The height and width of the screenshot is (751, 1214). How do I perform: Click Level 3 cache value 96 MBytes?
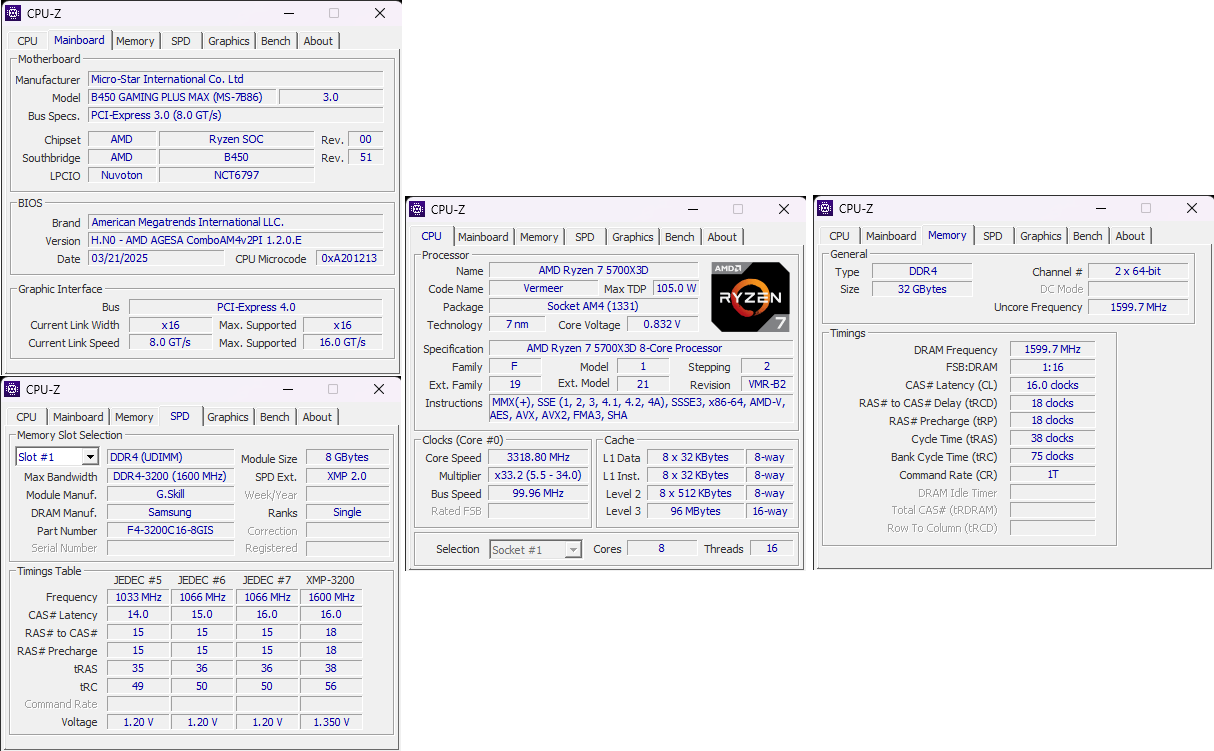pyautogui.click(x=695, y=511)
